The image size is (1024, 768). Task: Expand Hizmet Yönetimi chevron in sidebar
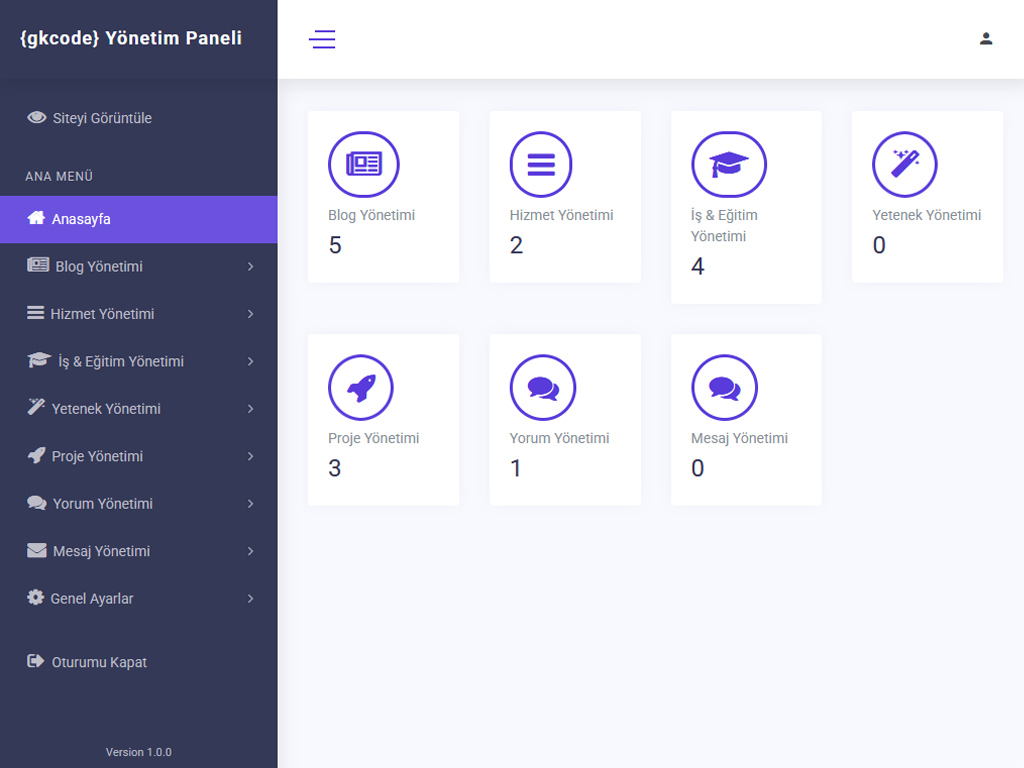click(x=250, y=314)
